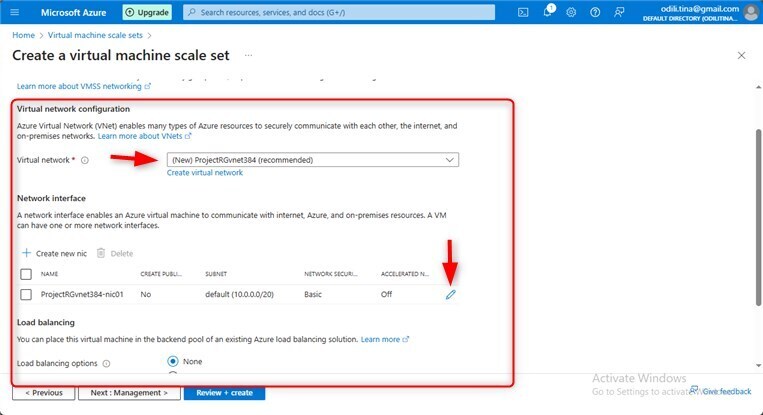The image size is (763, 415).
Task: Open the Azure portal hamburger menu
Action: coord(15,12)
